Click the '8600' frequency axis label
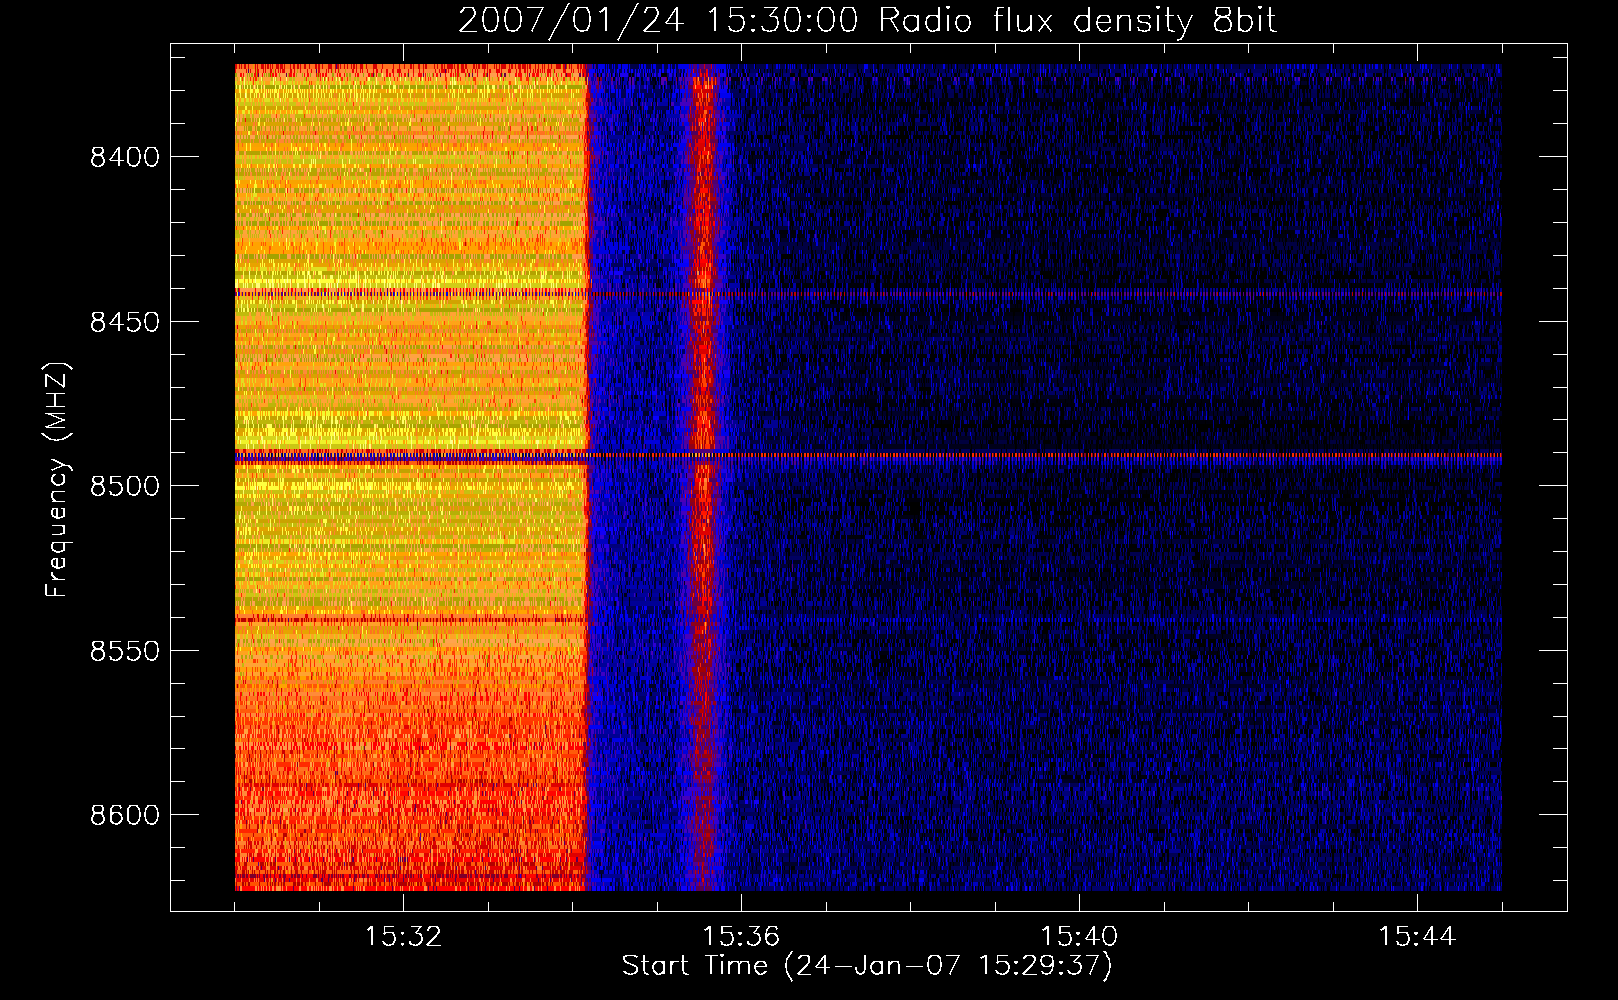 tap(124, 815)
